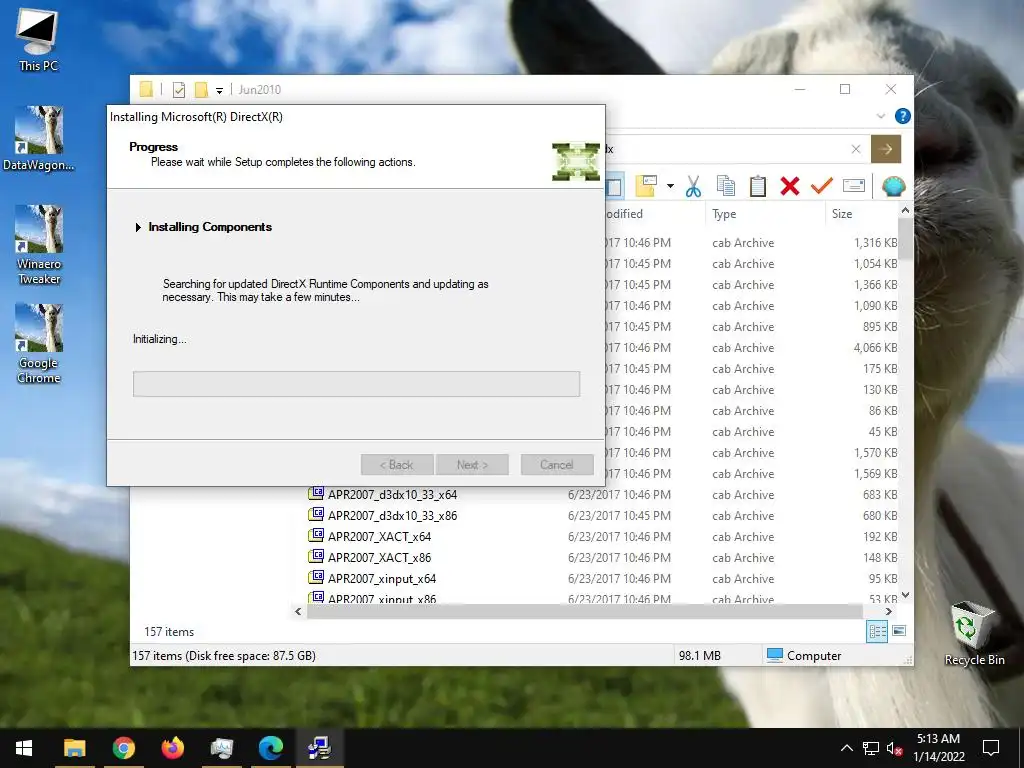Image resolution: width=1024 pixels, height=768 pixels.
Task: Sort files by the Size column header
Action: tap(842, 214)
